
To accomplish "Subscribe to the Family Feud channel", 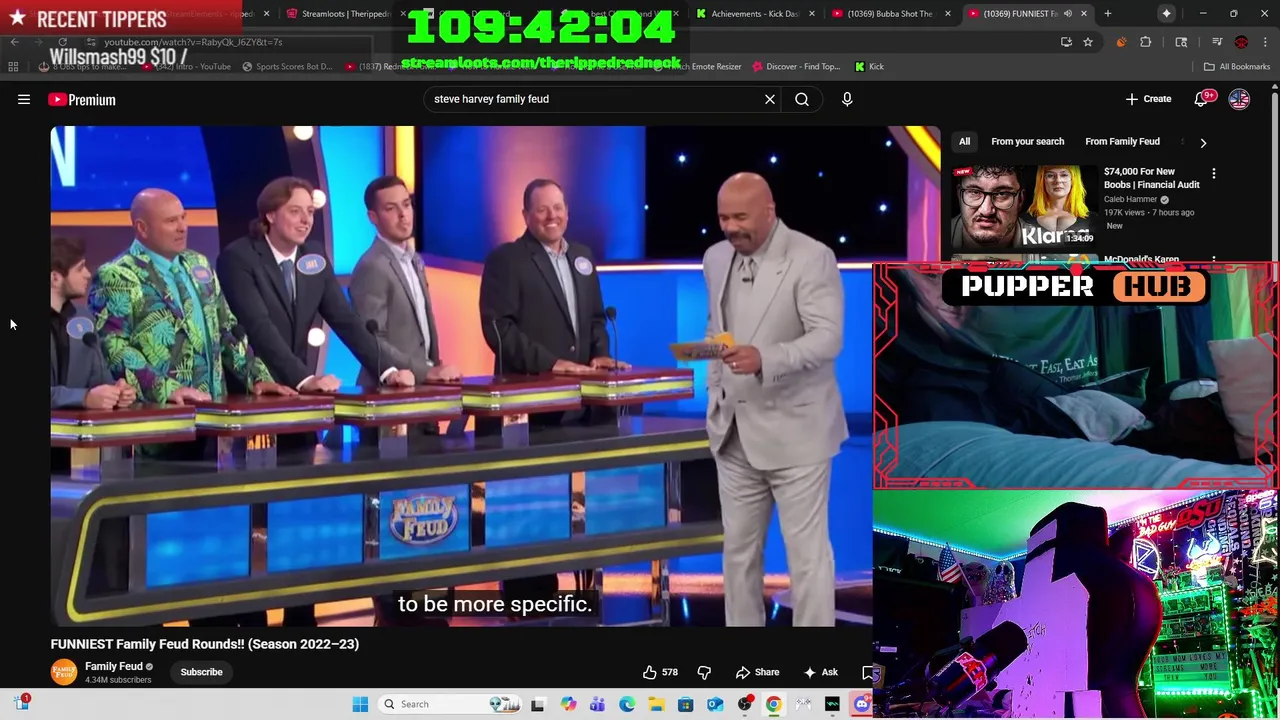I will coord(201,672).
